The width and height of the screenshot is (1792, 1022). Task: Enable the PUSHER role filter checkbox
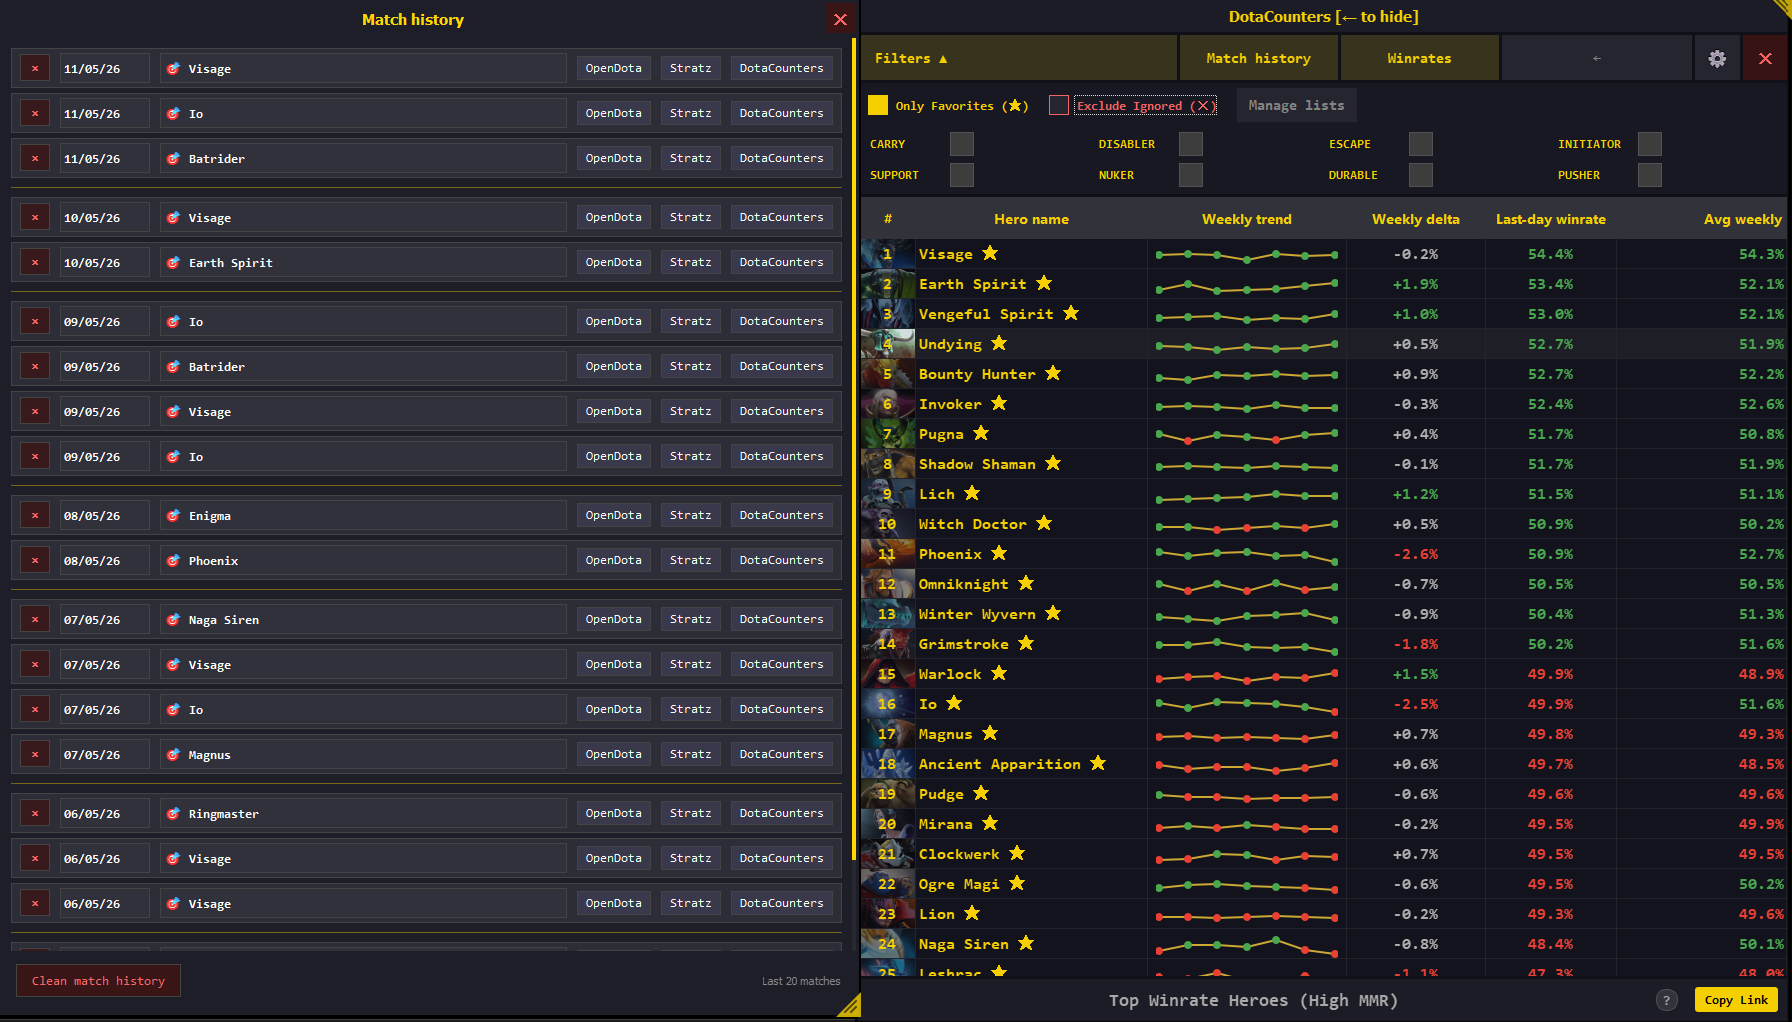pos(1650,175)
